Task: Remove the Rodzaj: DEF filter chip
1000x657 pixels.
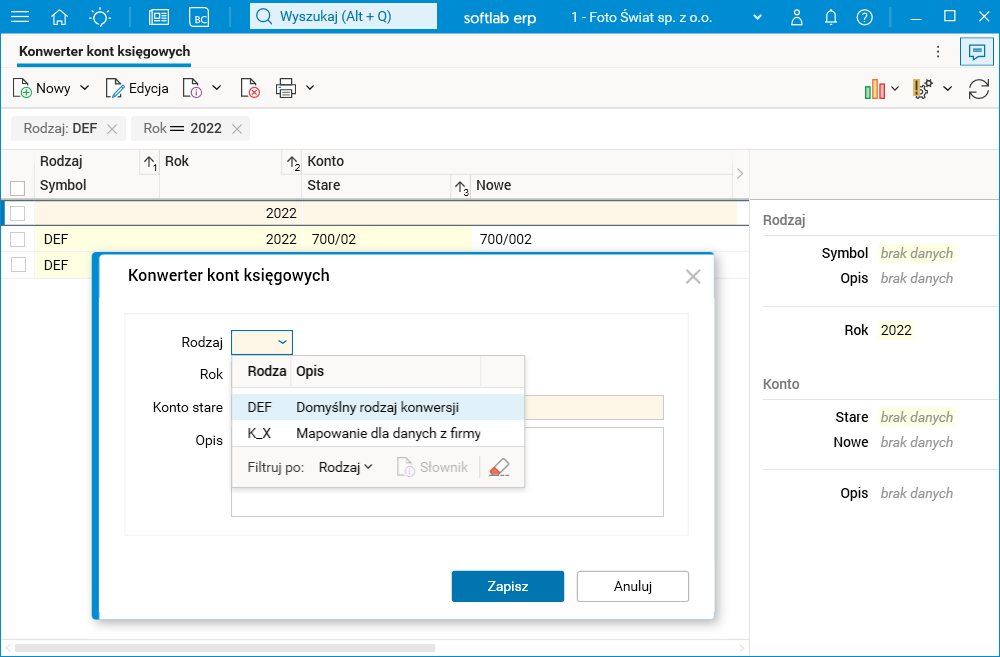Action: click(112, 129)
